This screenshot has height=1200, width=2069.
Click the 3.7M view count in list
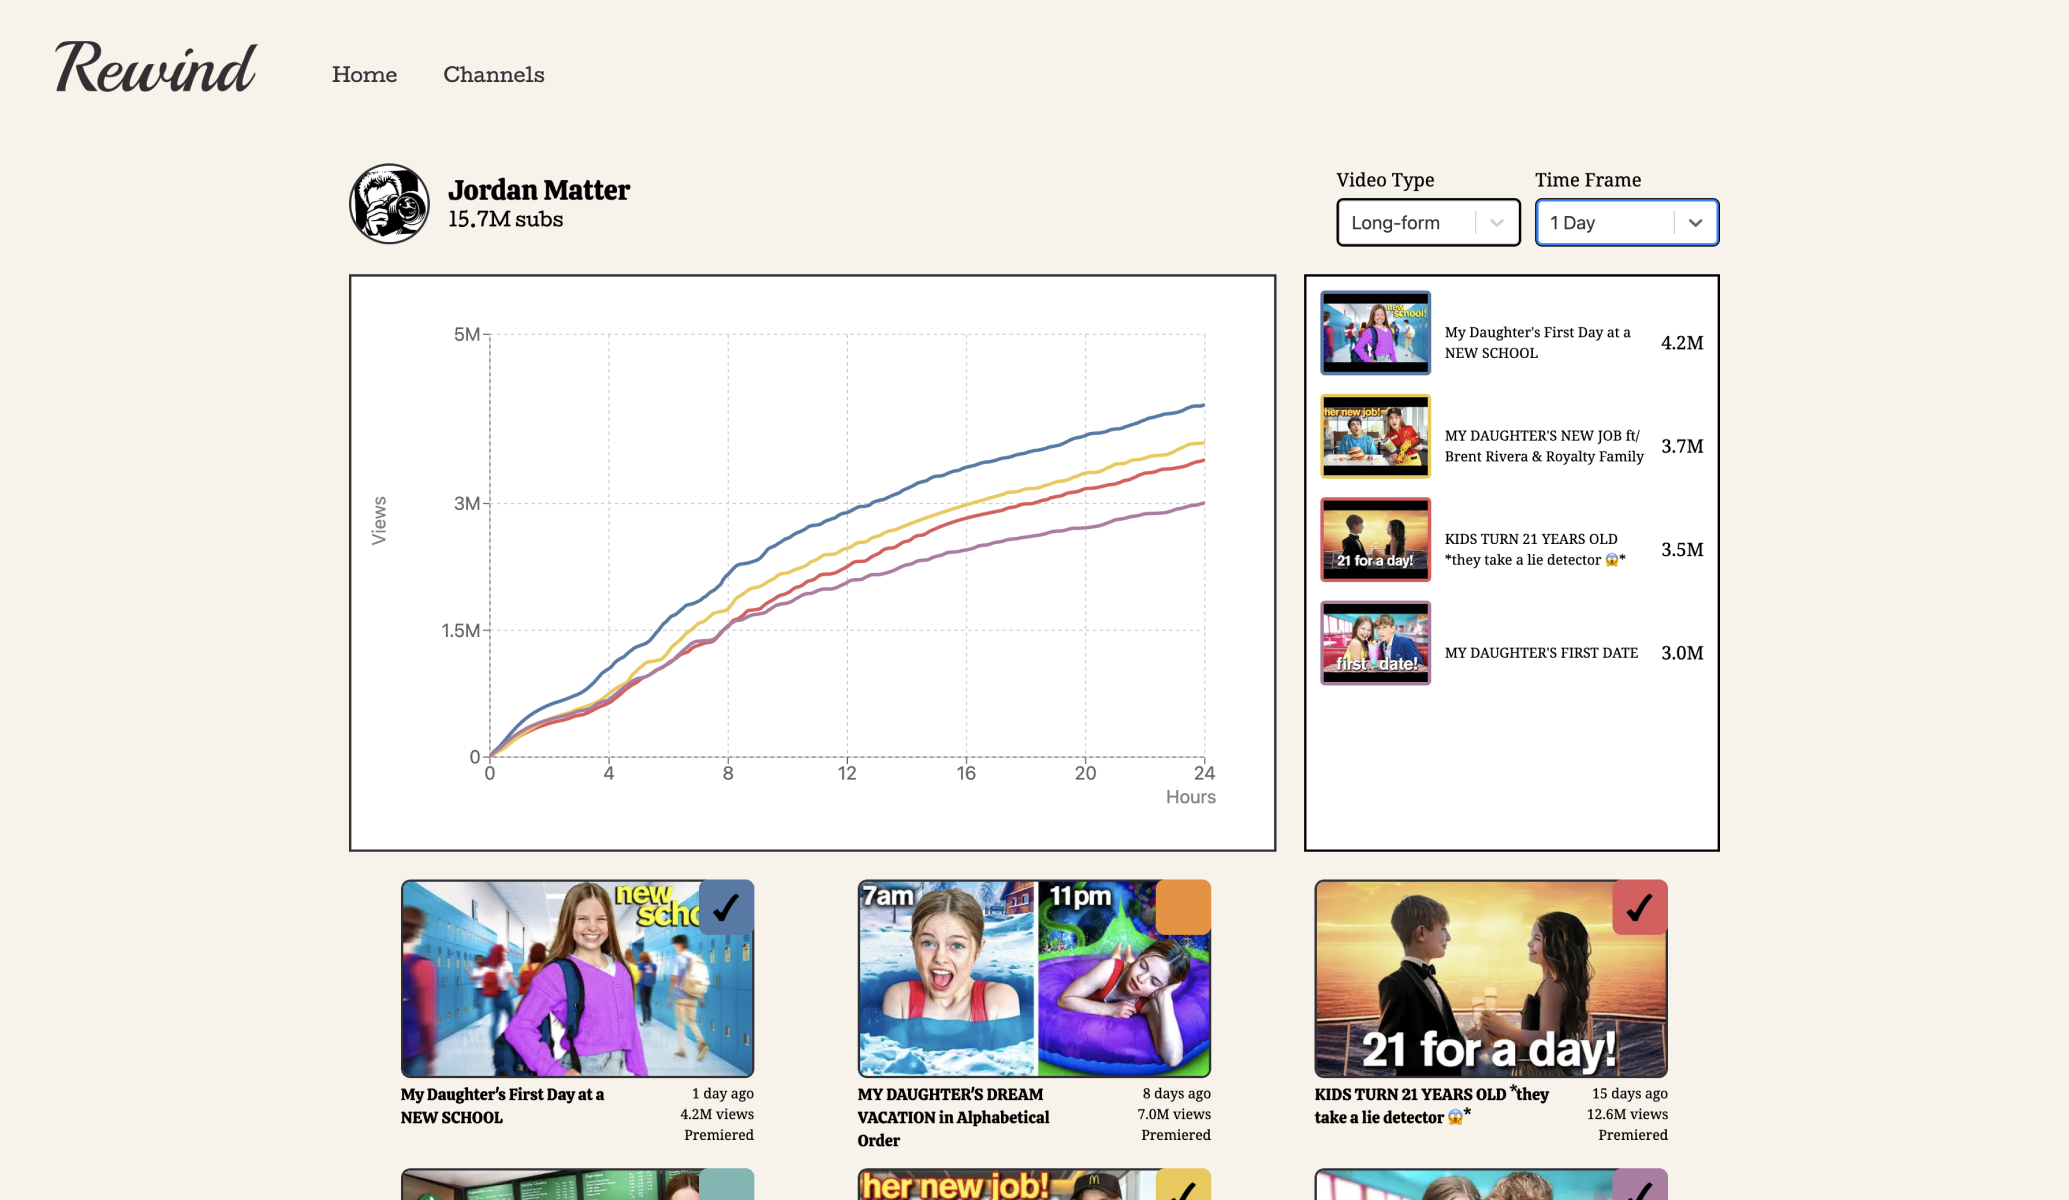[x=1682, y=446]
